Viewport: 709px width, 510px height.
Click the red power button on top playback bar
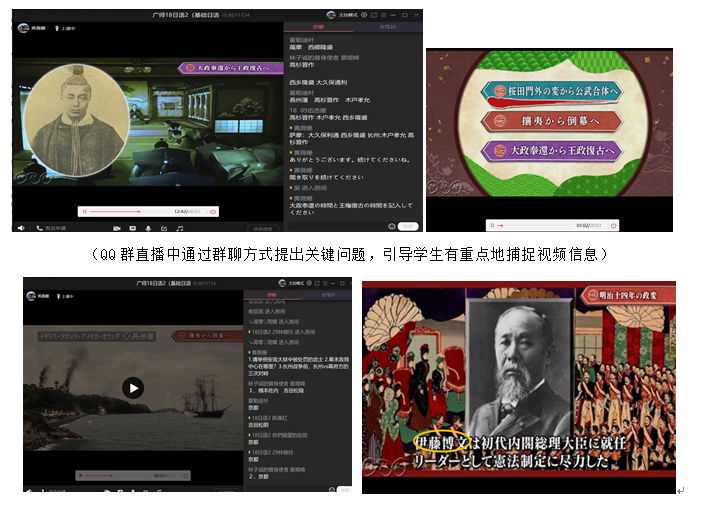[x=213, y=211]
